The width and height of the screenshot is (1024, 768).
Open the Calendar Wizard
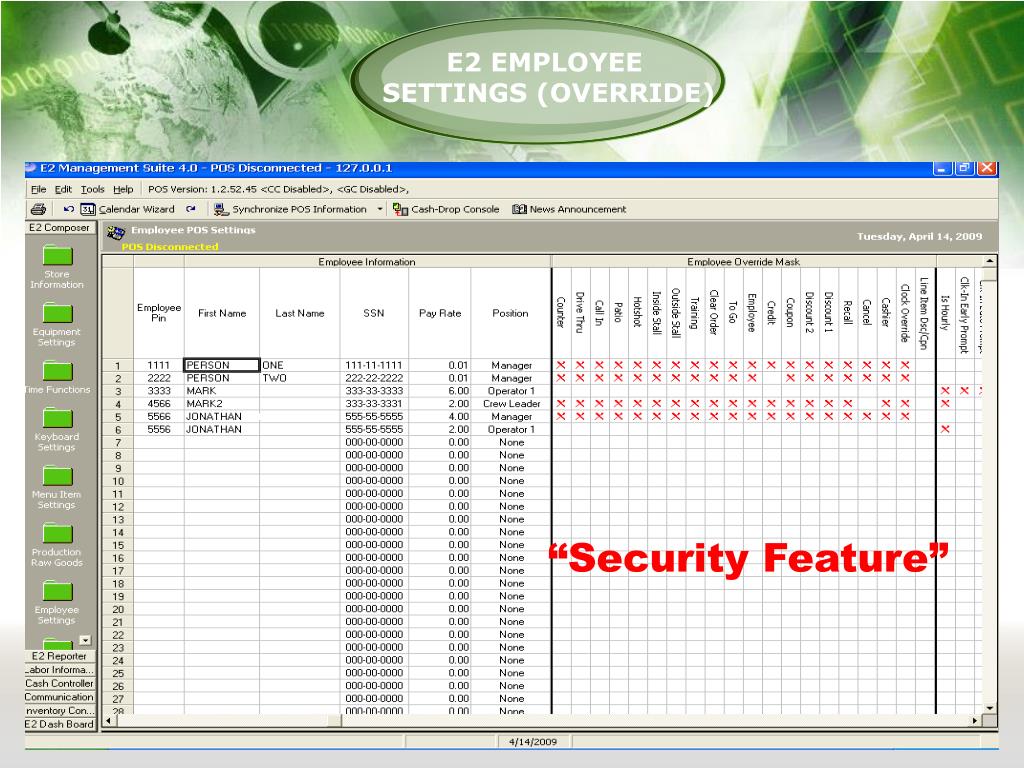pos(128,210)
